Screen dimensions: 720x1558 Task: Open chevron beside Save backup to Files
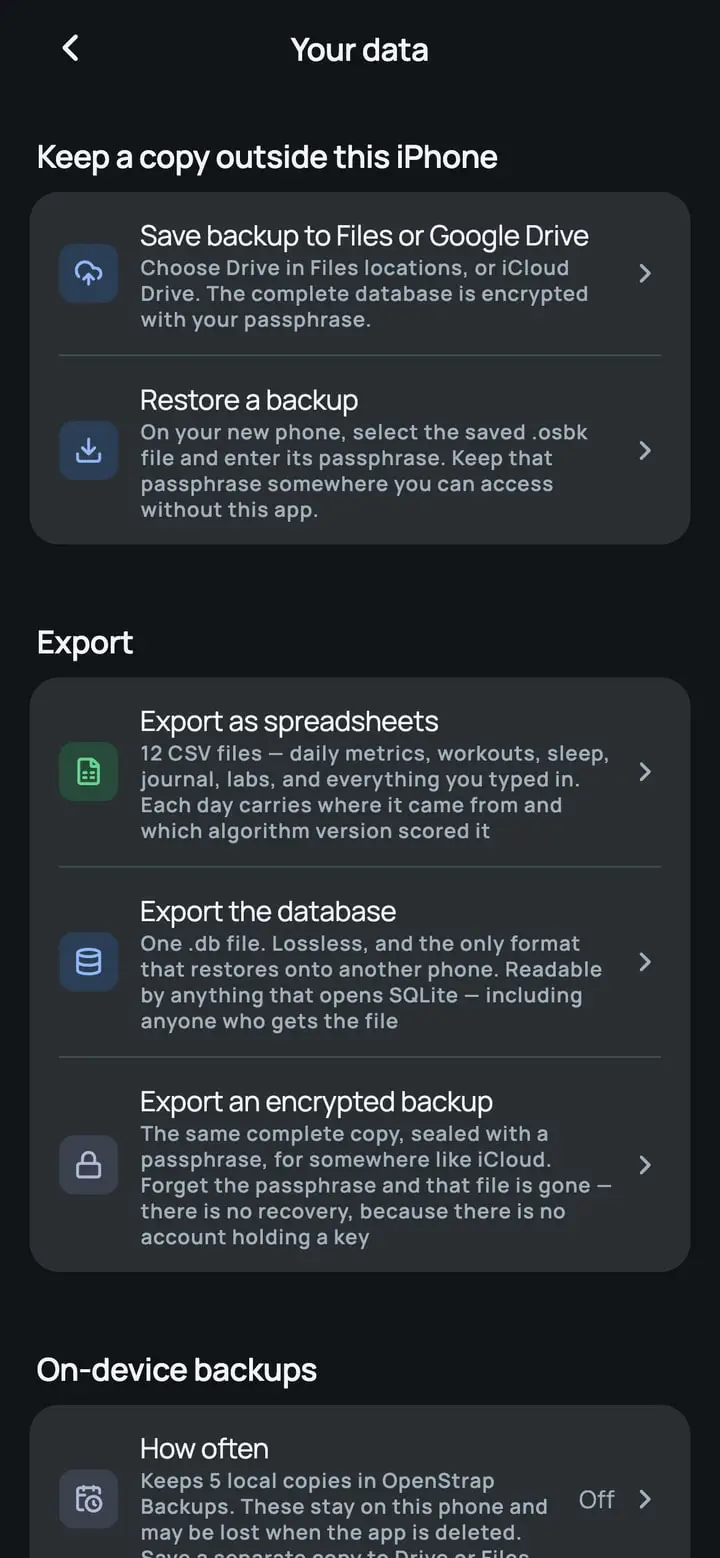(645, 273)
